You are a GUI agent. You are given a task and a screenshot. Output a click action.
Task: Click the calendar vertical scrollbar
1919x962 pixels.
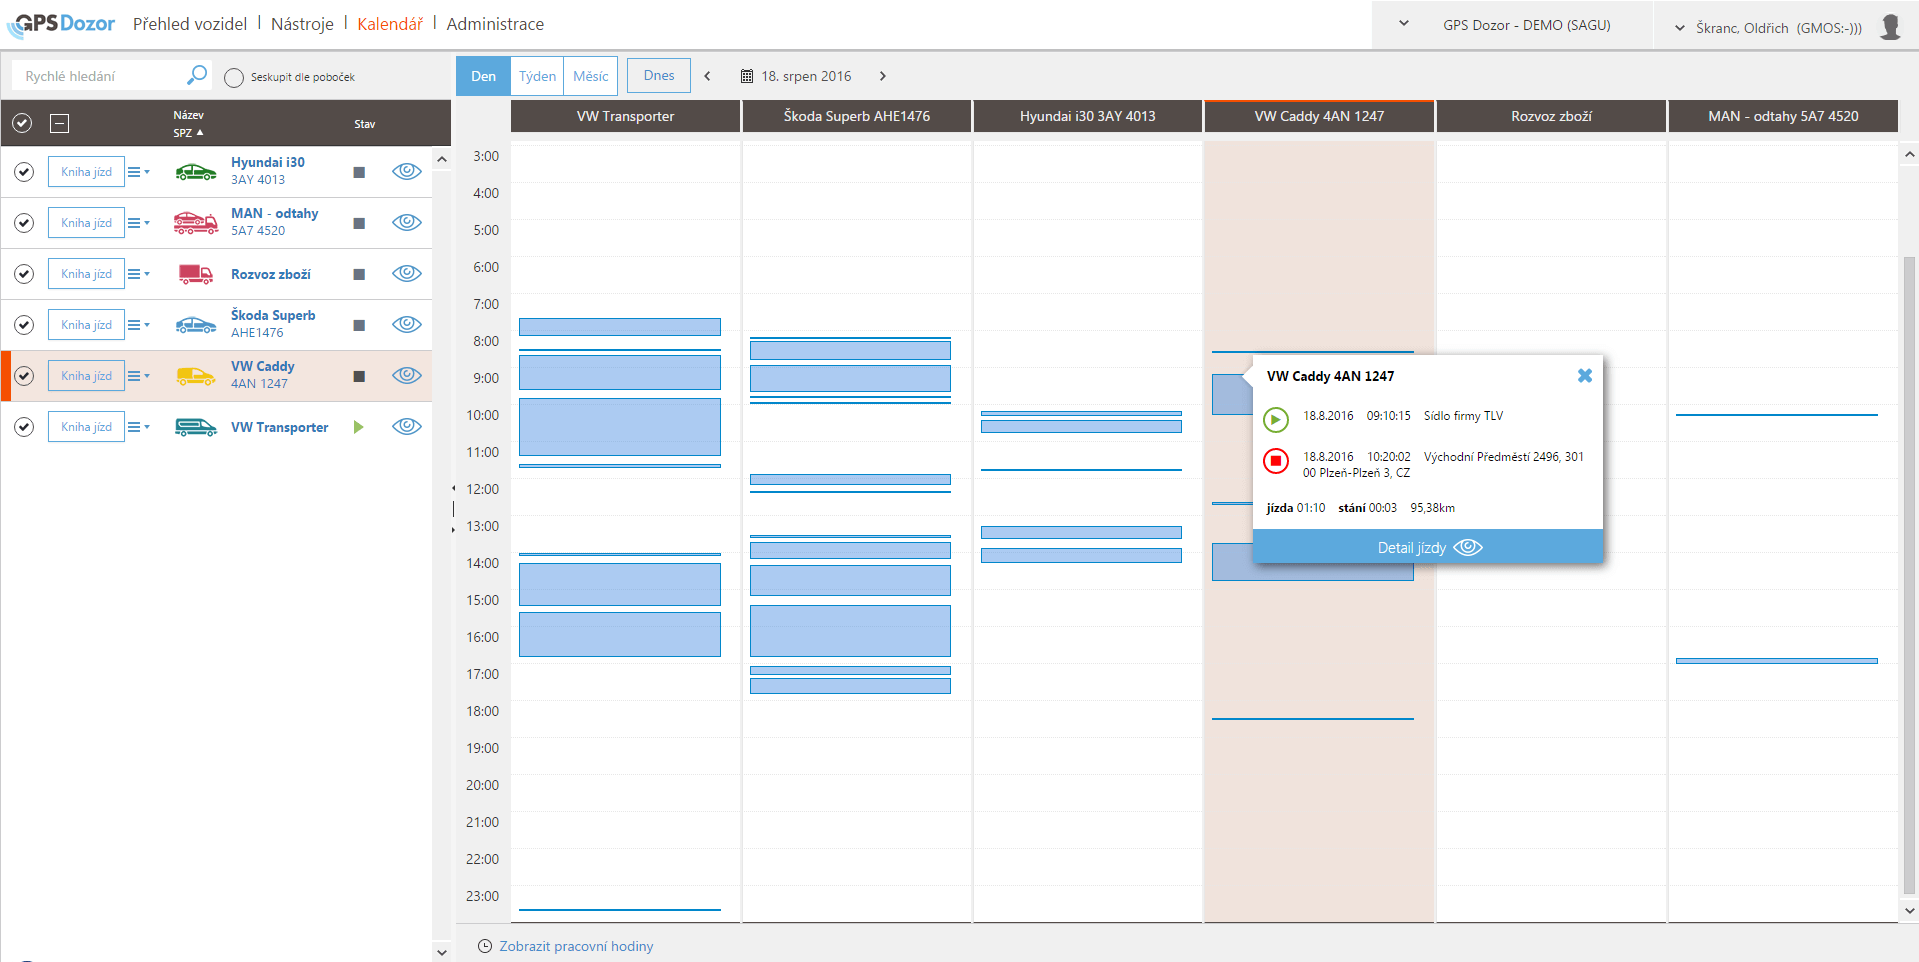point(1909,570)
